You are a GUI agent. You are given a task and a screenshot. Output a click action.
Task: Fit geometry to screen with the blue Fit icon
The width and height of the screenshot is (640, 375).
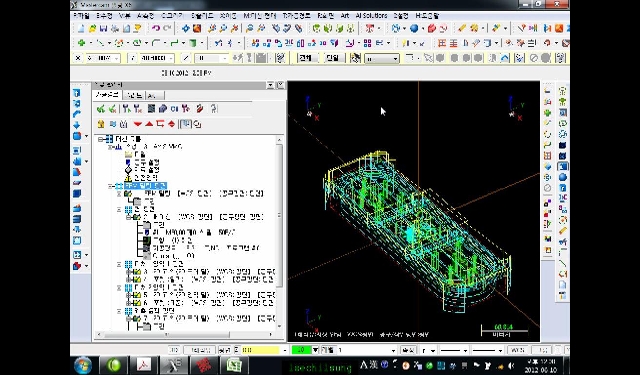tap(186, 28)
